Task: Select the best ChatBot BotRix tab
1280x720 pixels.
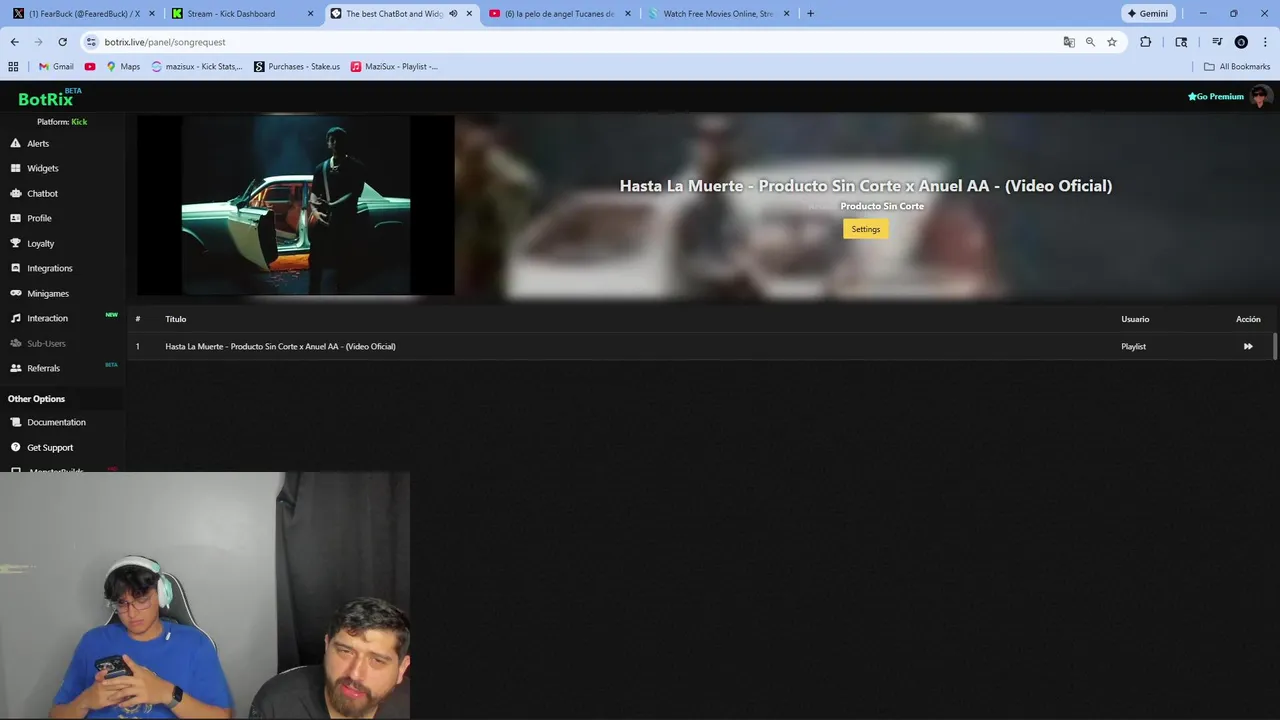Action: [402, 14]
